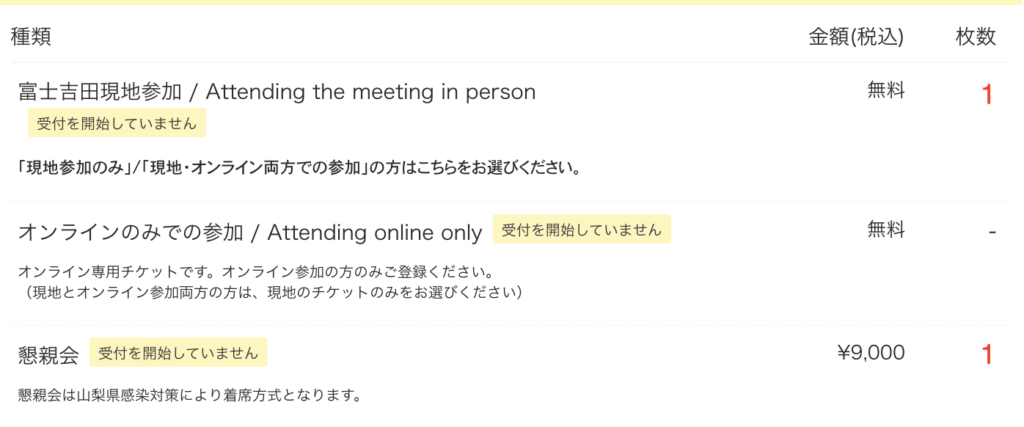Click the 懇親会は山梨県感染対策 seating note
1024x427 pixels.
coord(189,395)
